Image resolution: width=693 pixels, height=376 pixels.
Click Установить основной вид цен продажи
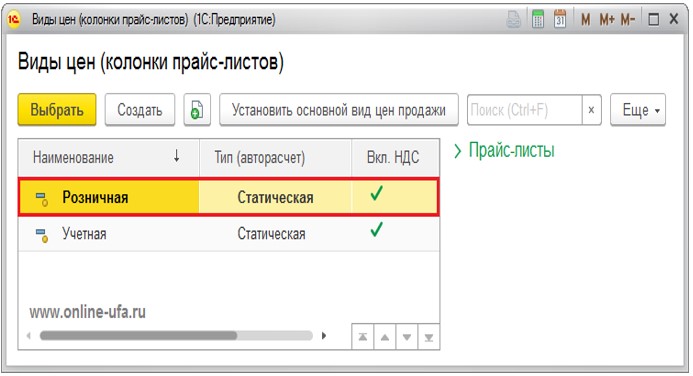tap(339, 110)
